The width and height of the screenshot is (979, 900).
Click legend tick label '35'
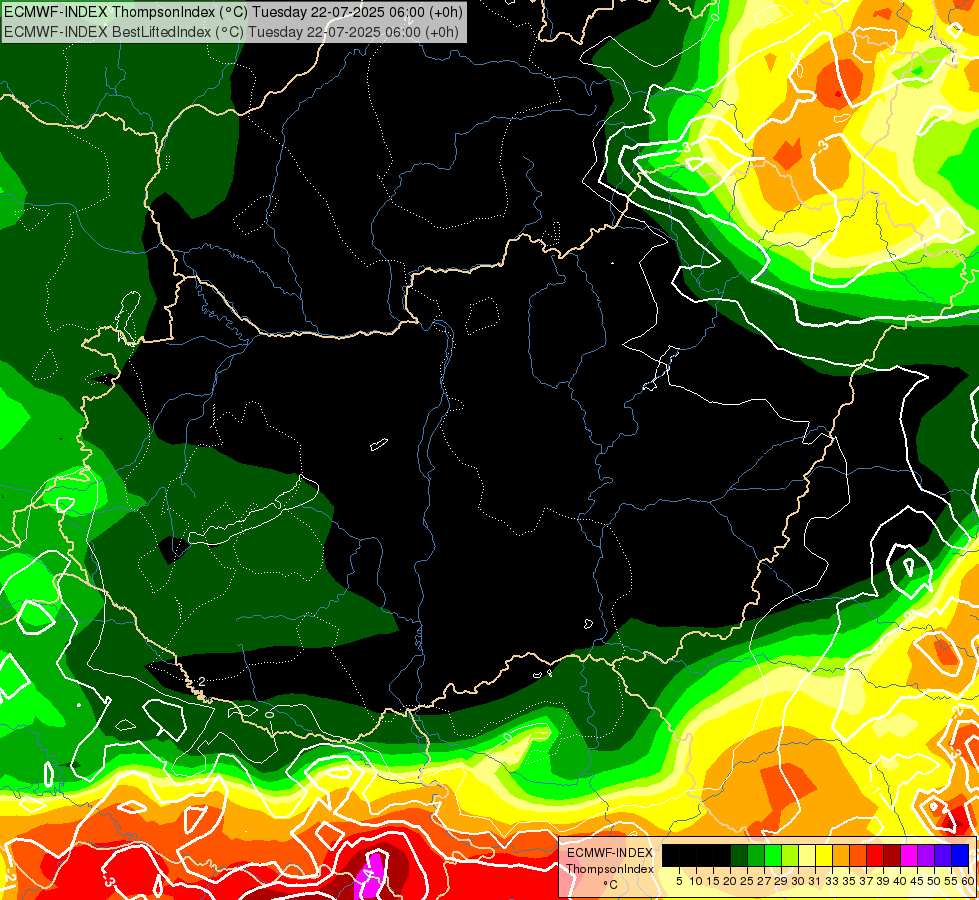[x=849, y=881]
